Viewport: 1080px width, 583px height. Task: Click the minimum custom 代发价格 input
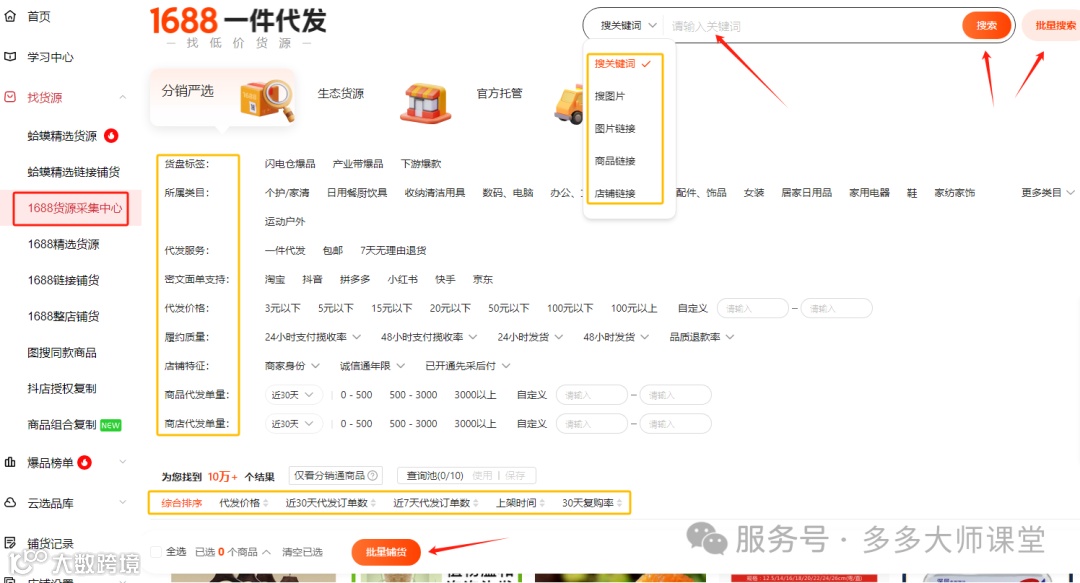pos(752,308)
